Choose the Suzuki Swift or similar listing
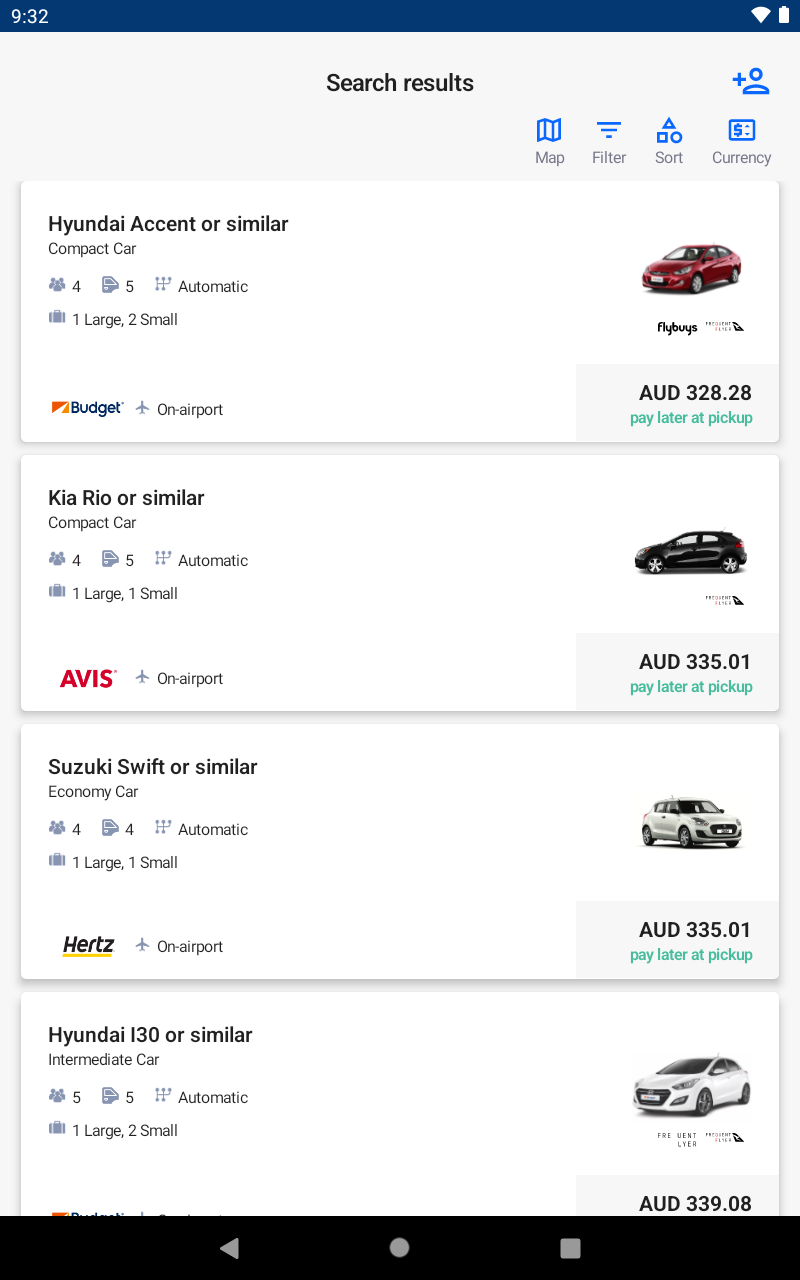Viewport: 800px width, 1280px height. coord(152,767)
